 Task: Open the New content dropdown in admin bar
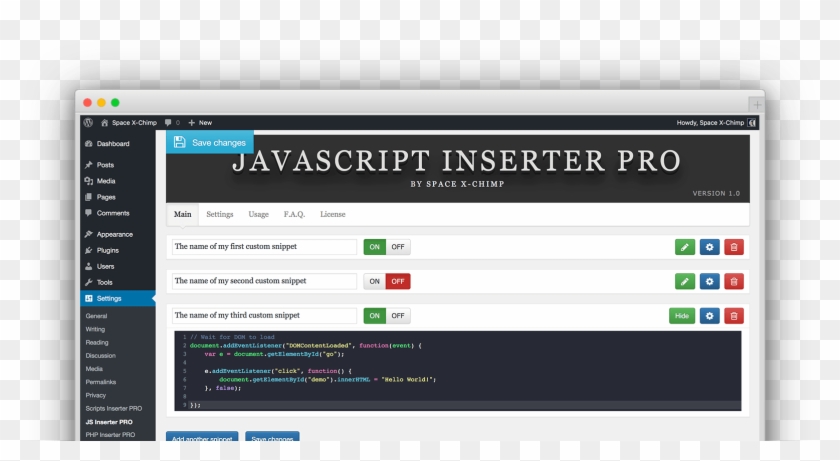[200, 123]
